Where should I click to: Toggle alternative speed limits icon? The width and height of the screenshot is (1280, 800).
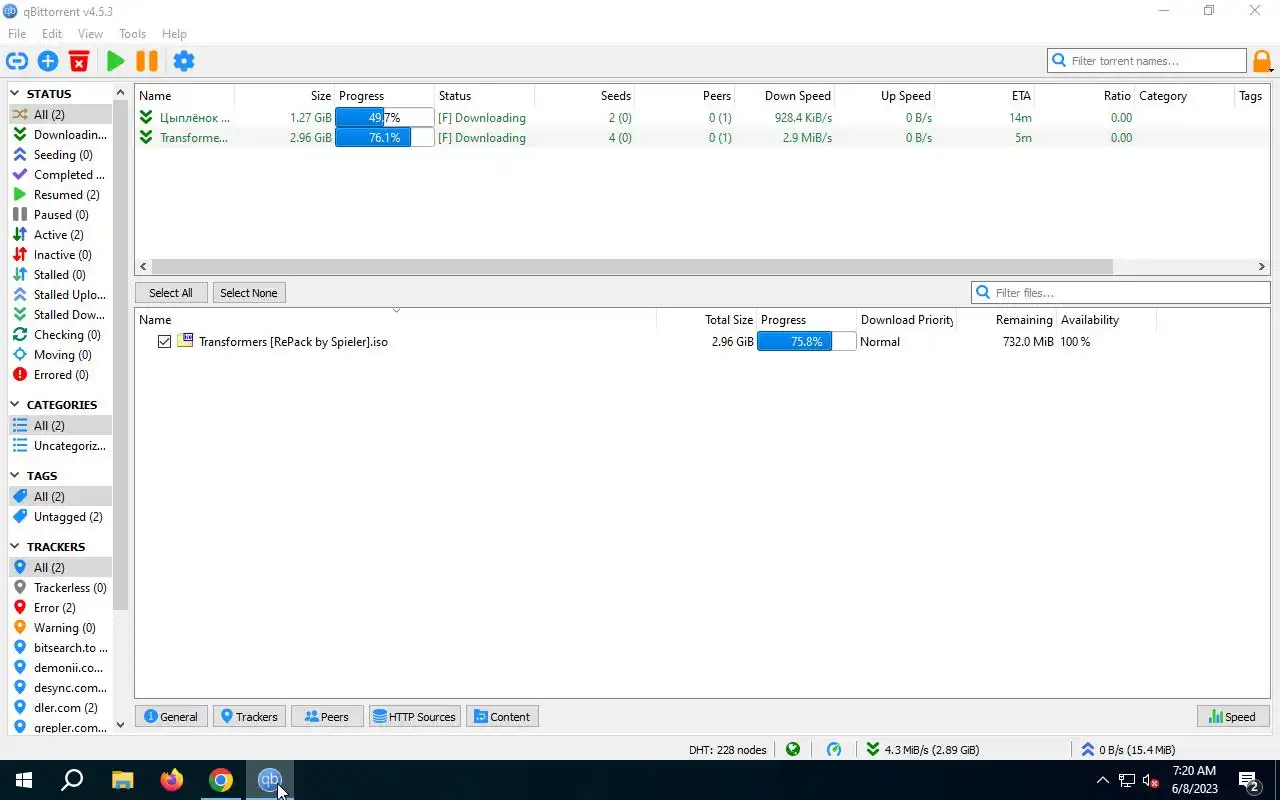pyautogui.click(x=834, y=749)
